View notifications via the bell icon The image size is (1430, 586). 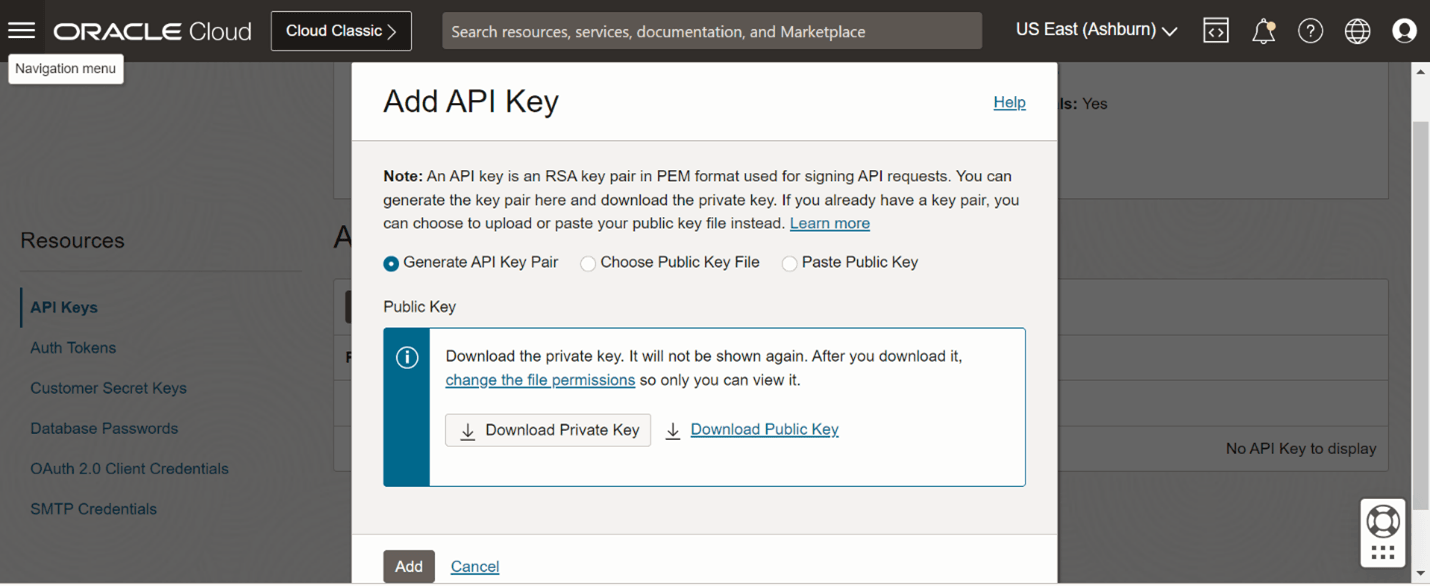(1263, 30)
